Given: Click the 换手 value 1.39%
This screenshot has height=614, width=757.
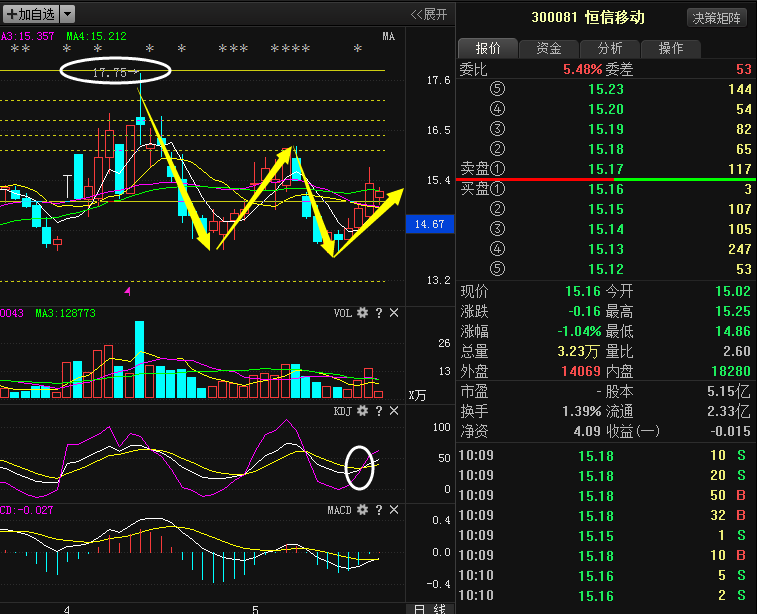Looking at the screenshot, I should (581, 412).
